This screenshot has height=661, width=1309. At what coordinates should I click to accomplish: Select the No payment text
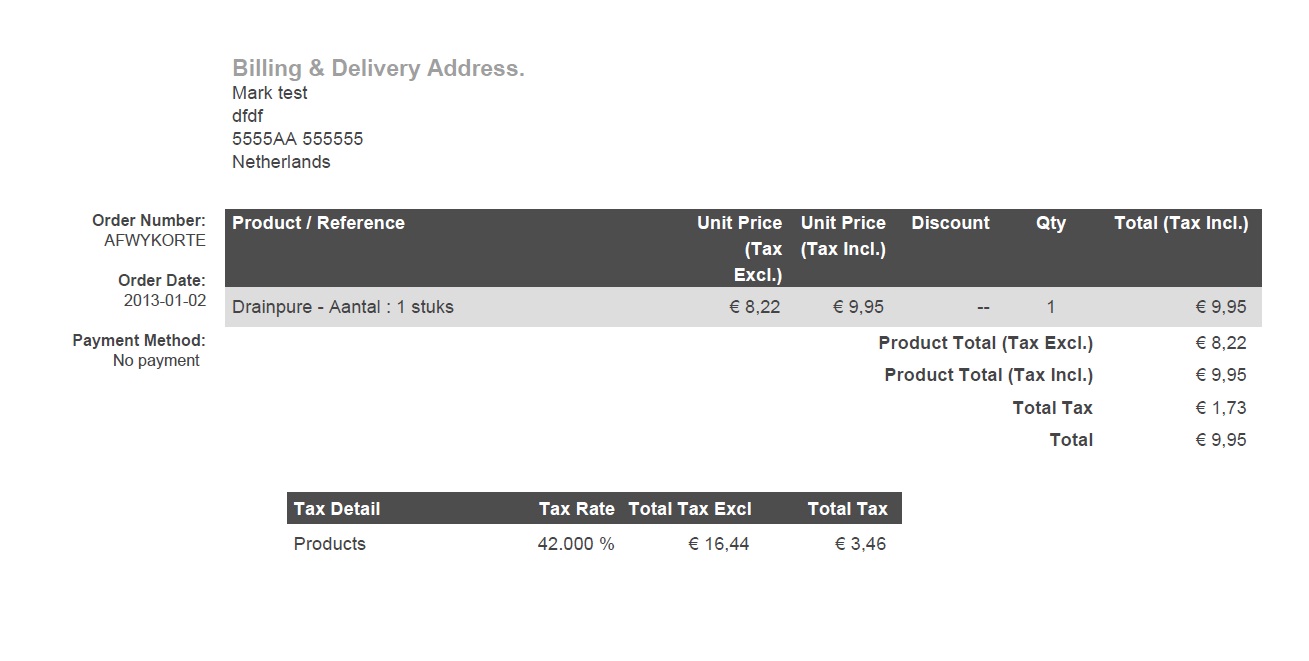tap(156, 360)
